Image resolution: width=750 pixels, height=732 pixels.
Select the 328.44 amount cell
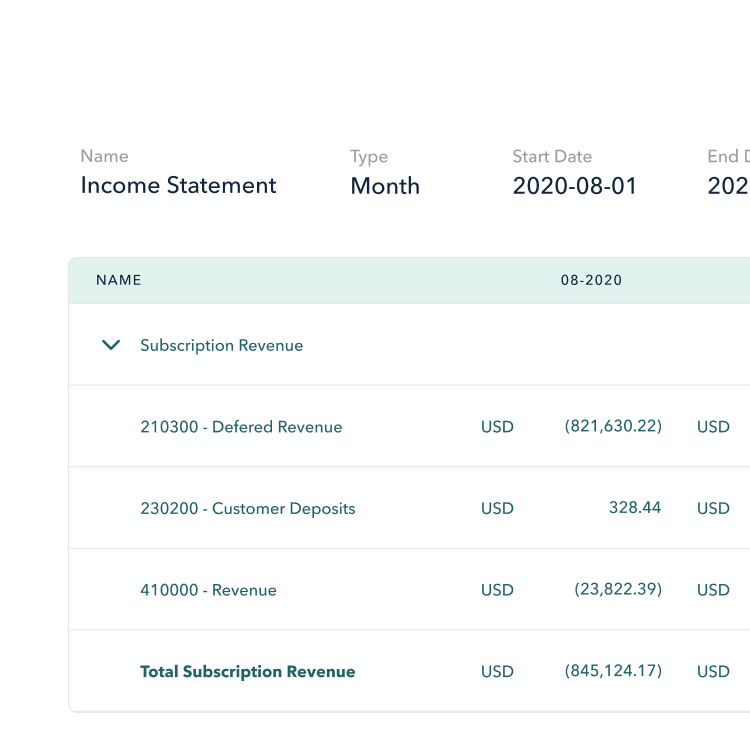coord(634,508)
